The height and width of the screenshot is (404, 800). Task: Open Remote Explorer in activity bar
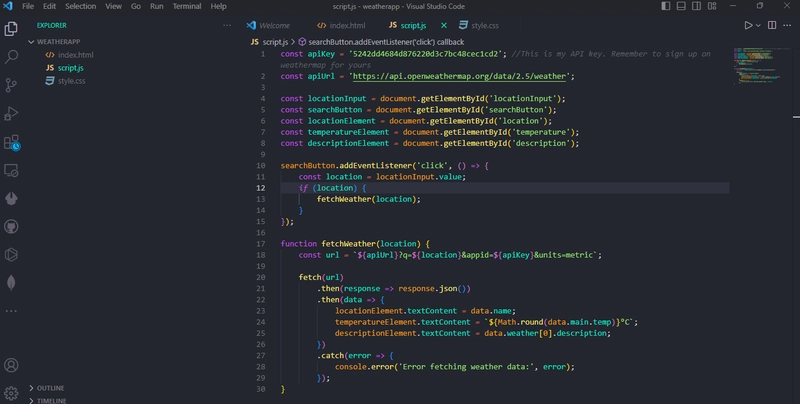point(11,170)
